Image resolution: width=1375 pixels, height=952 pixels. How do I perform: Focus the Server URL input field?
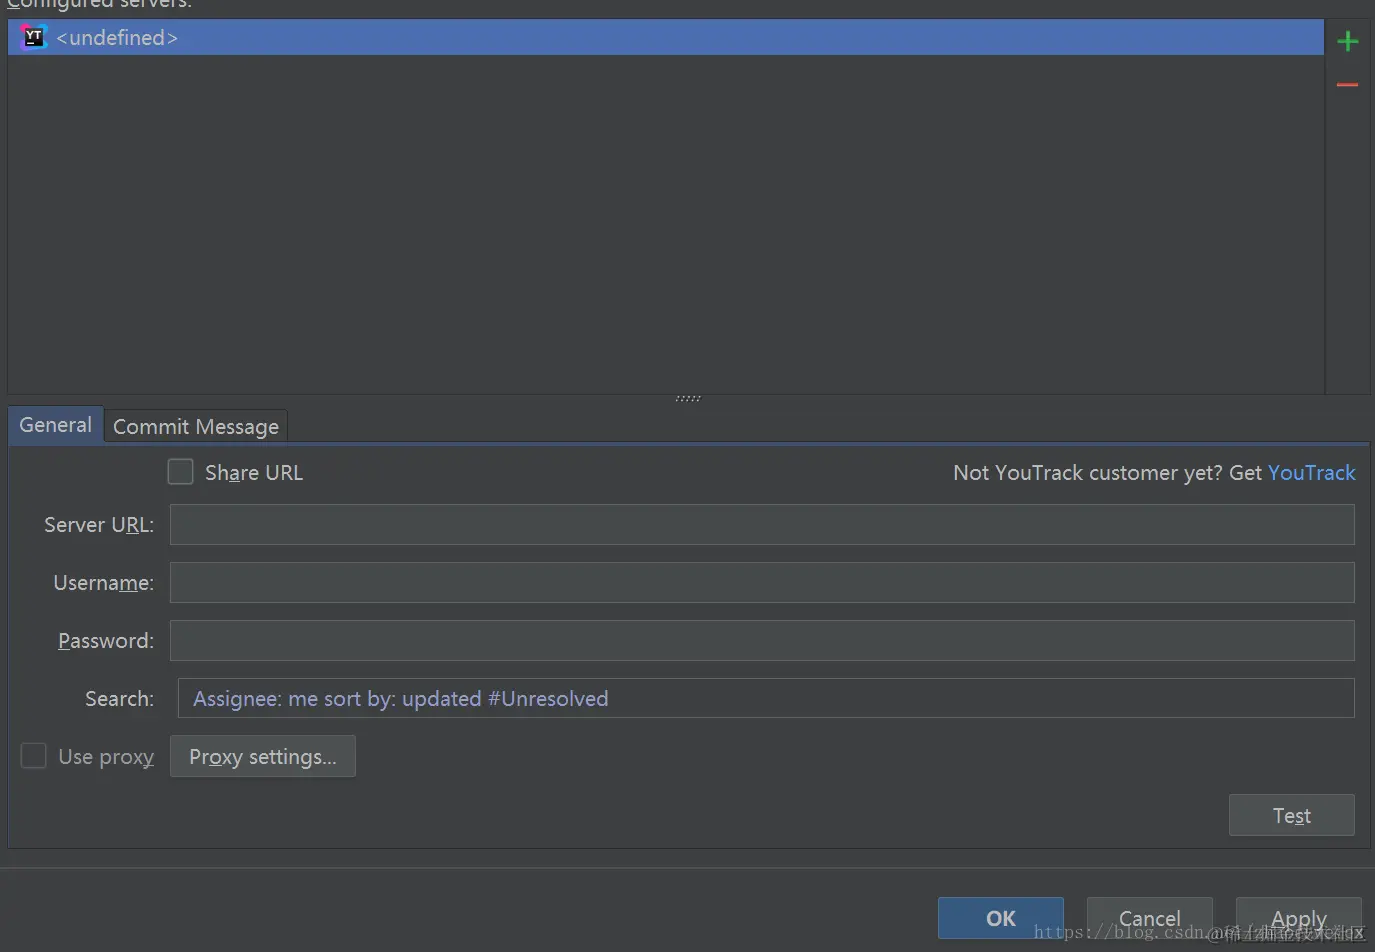[x=762, y=525]
